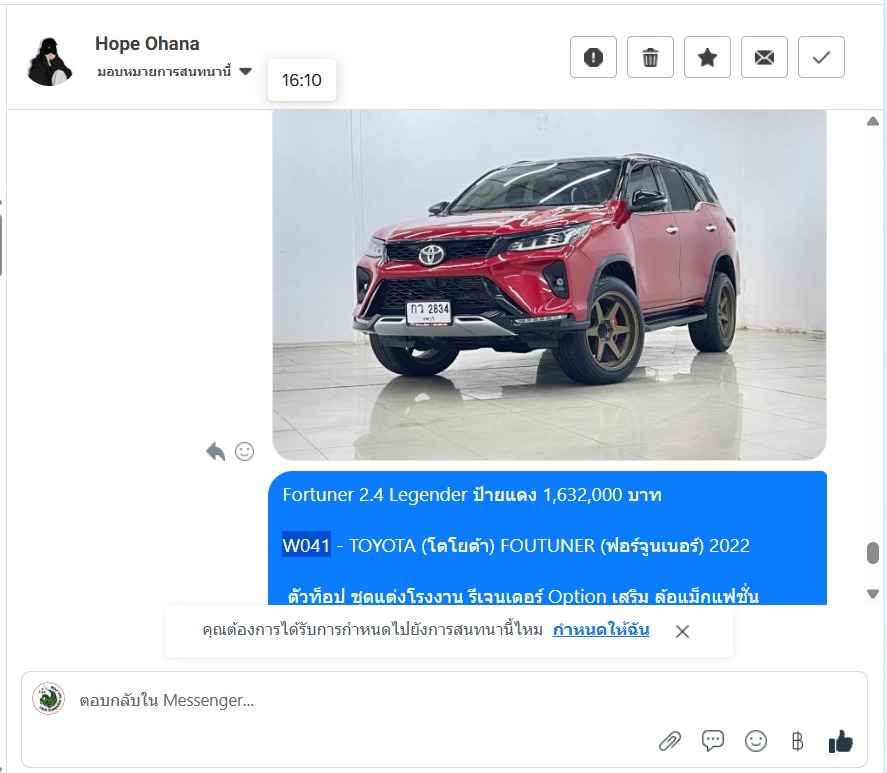Click the chat scrollbar up arrow
887x773 pixels.
[873, 121]
